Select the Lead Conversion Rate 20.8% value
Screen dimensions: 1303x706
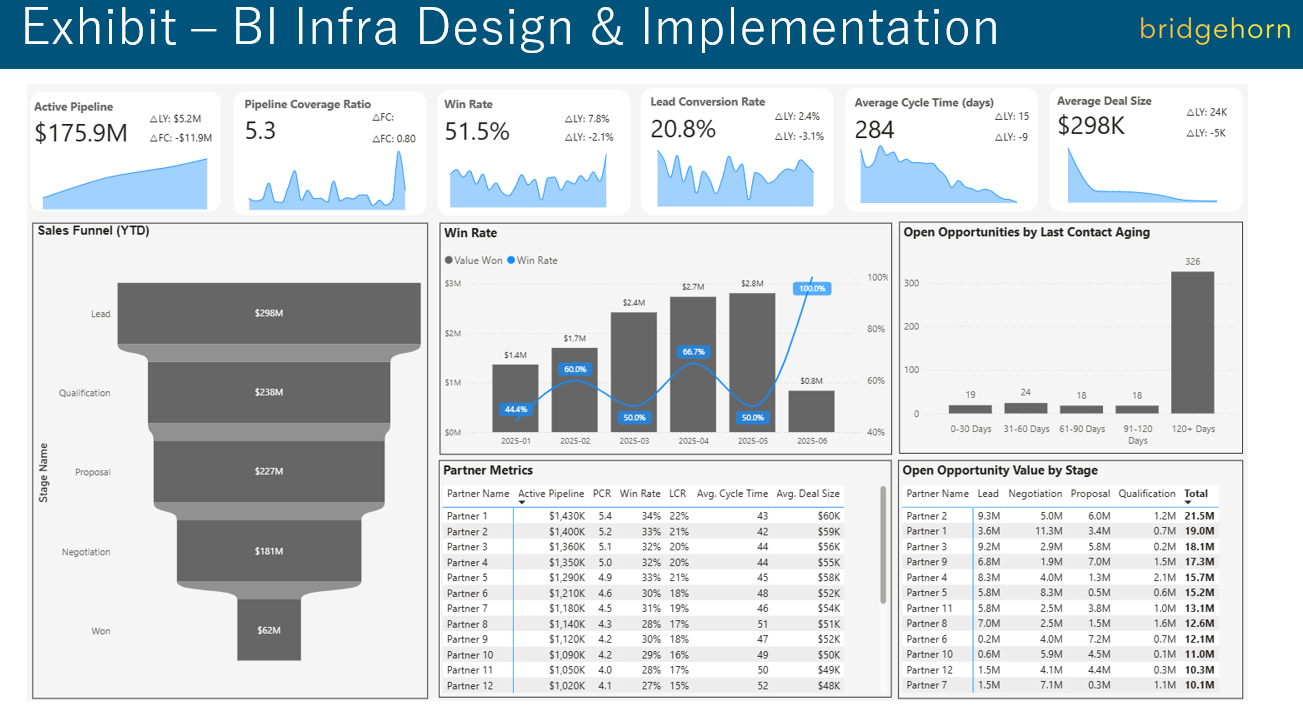pos(683,129)
